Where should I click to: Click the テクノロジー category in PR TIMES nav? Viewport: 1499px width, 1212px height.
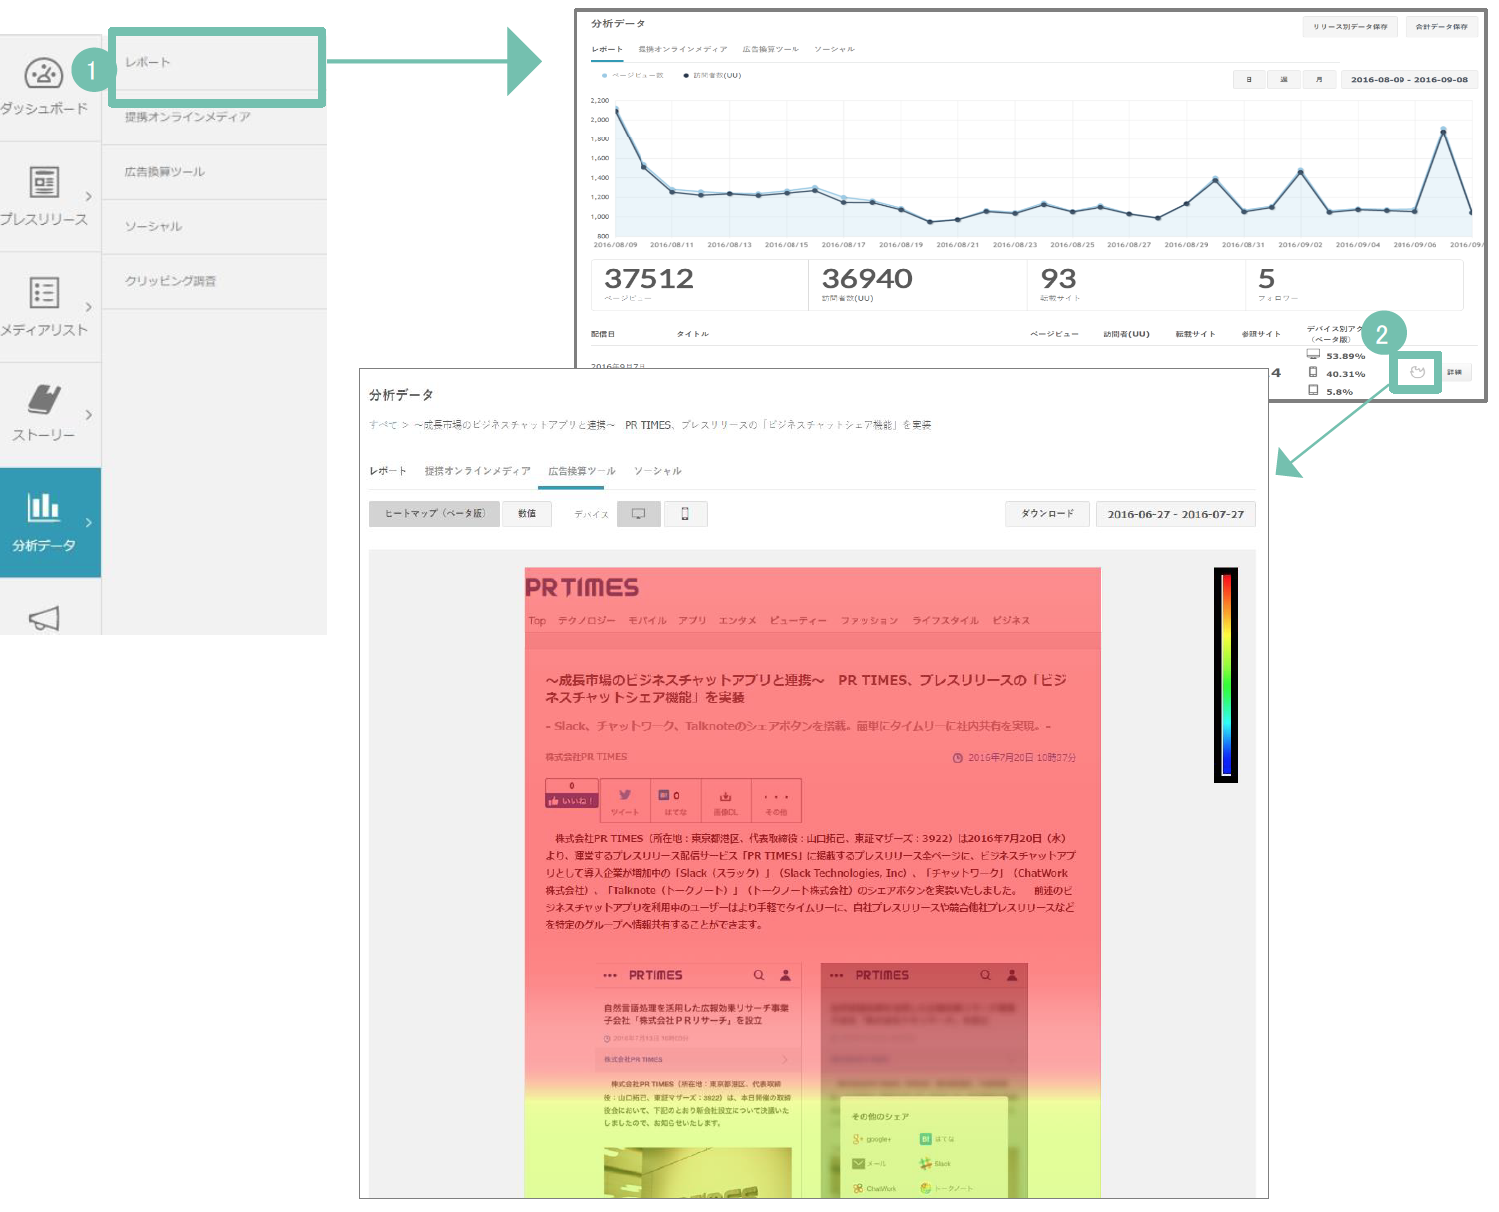point(587,621)
